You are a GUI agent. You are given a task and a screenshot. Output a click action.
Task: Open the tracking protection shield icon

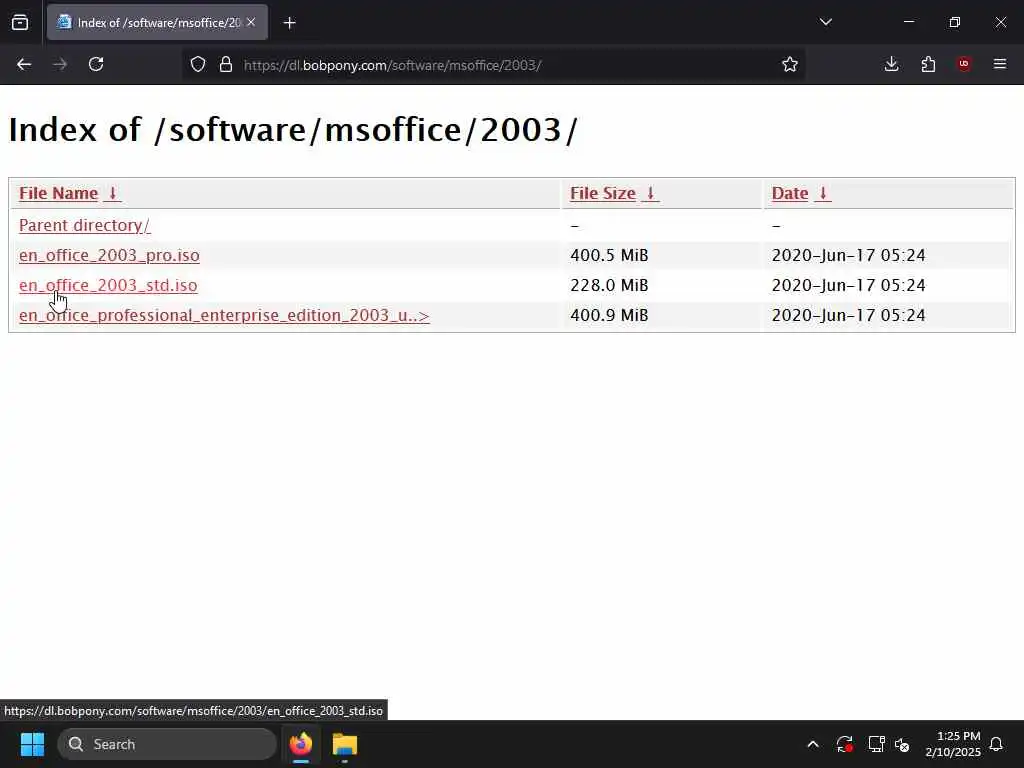[198, 64]
